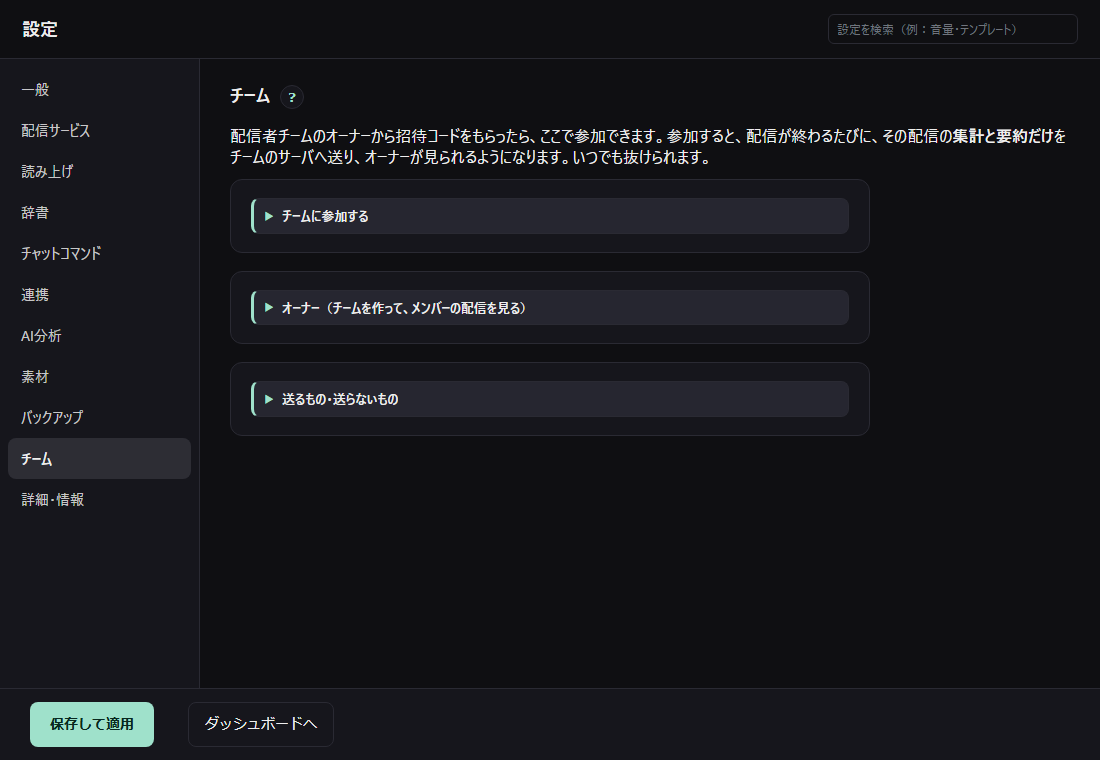Click the triangle arrow beside 送るもの・送らないもの

click(269, 399)
